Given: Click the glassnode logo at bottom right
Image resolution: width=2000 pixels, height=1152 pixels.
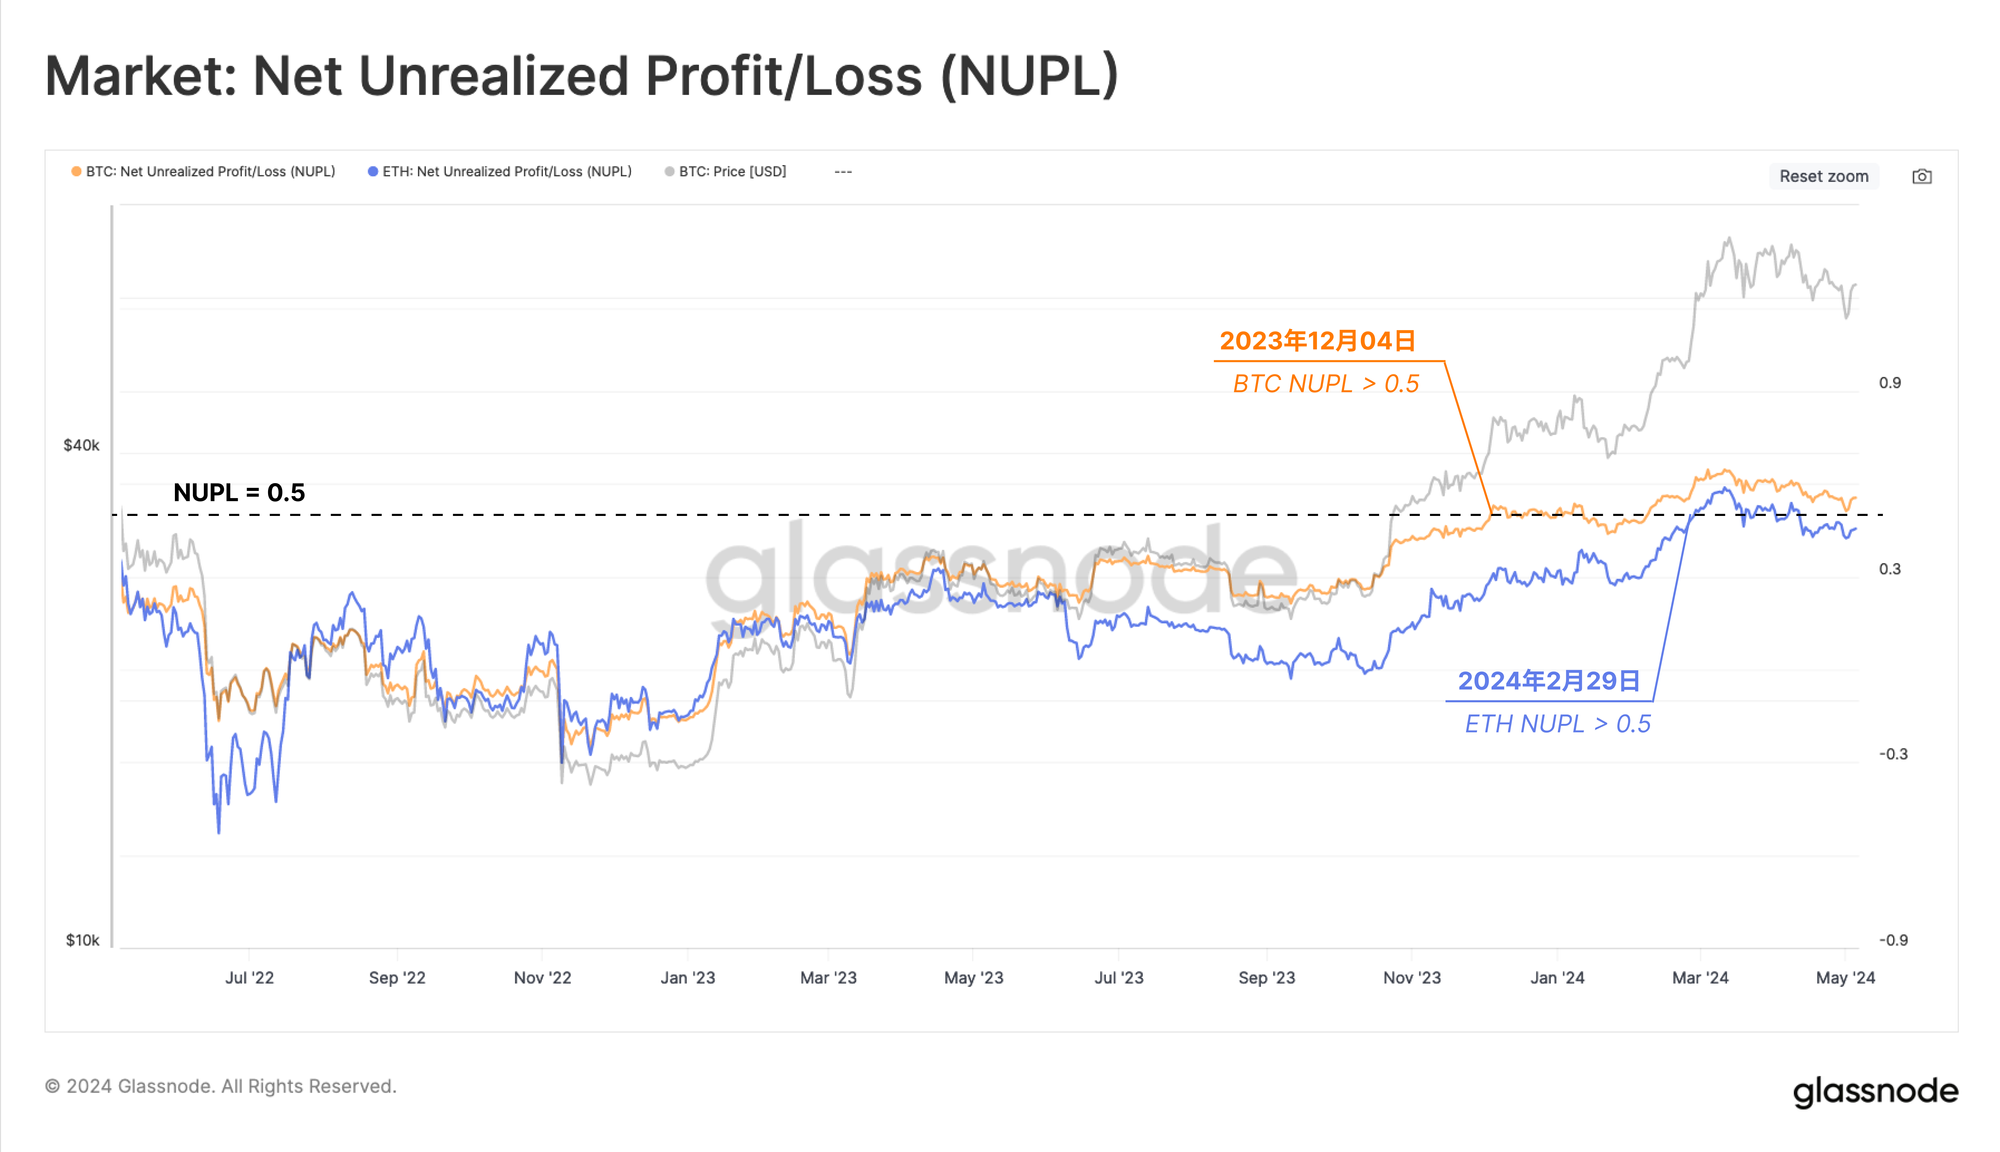Looking at the screenshot, I should tap(1875, 1091).
